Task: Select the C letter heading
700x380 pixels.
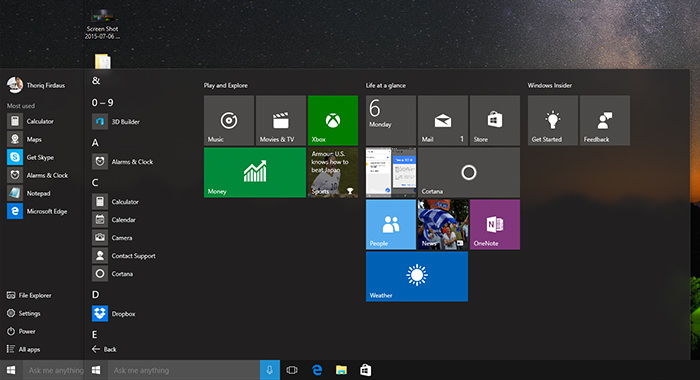Action: click(x=95, y=183)
